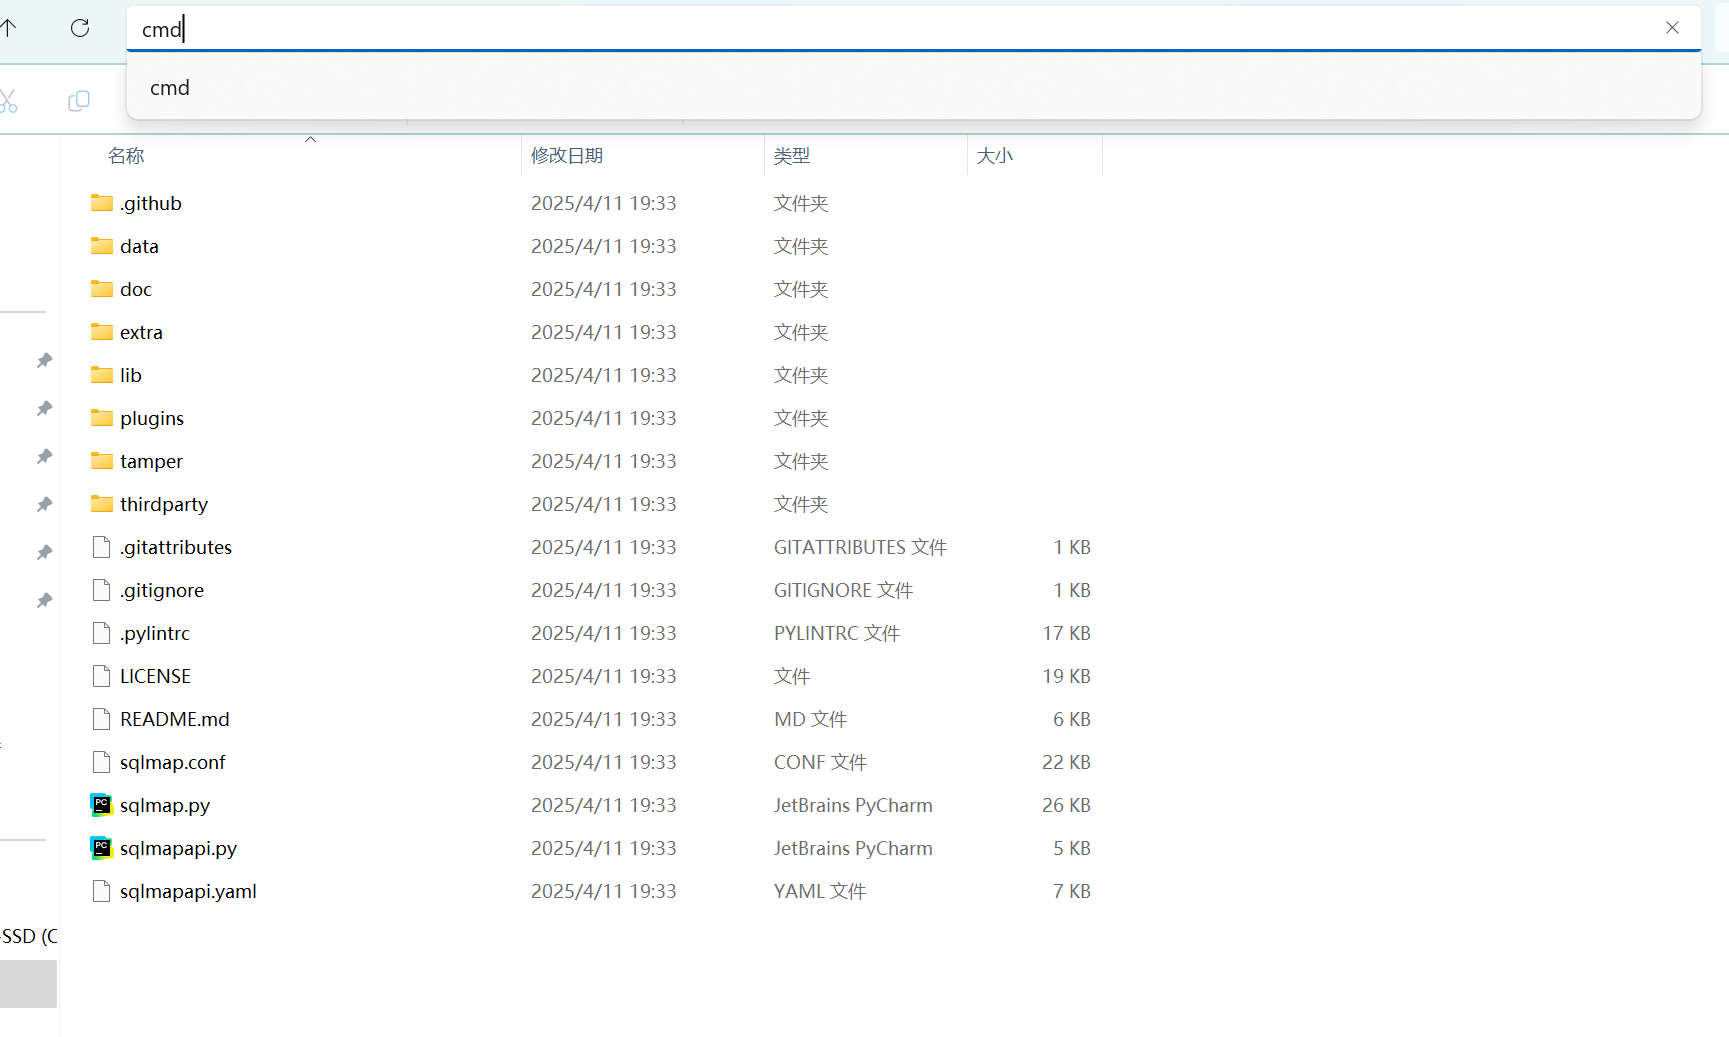Image resolution: width=1729 pixels, height=1037 pixels.
Task: Click the plugins folder icon
Action: pyautogui.click(x=102, y=418)
